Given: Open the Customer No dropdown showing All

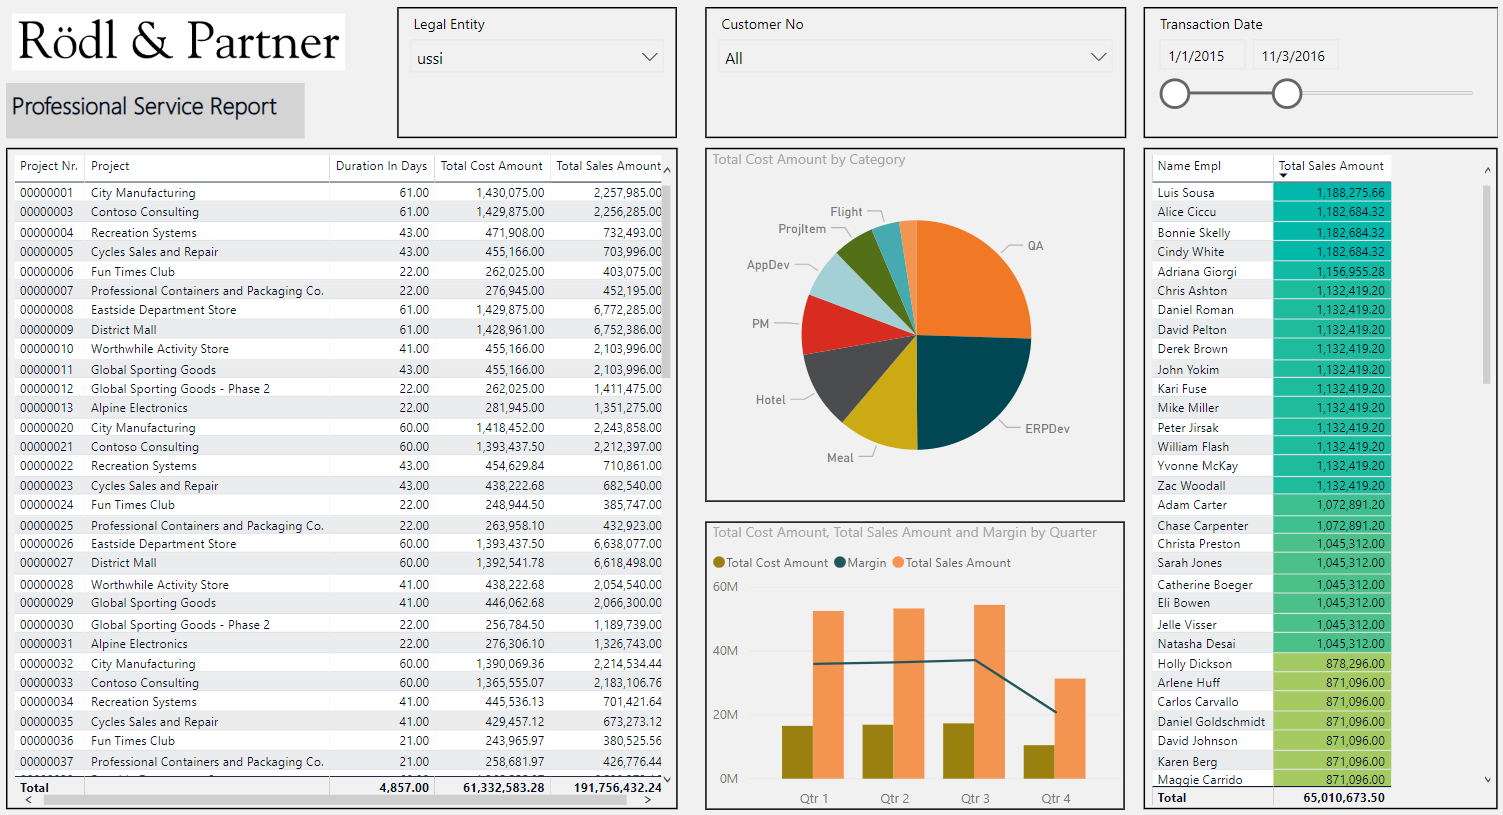Looking at the screenshot, I should (x=915, y=57).
